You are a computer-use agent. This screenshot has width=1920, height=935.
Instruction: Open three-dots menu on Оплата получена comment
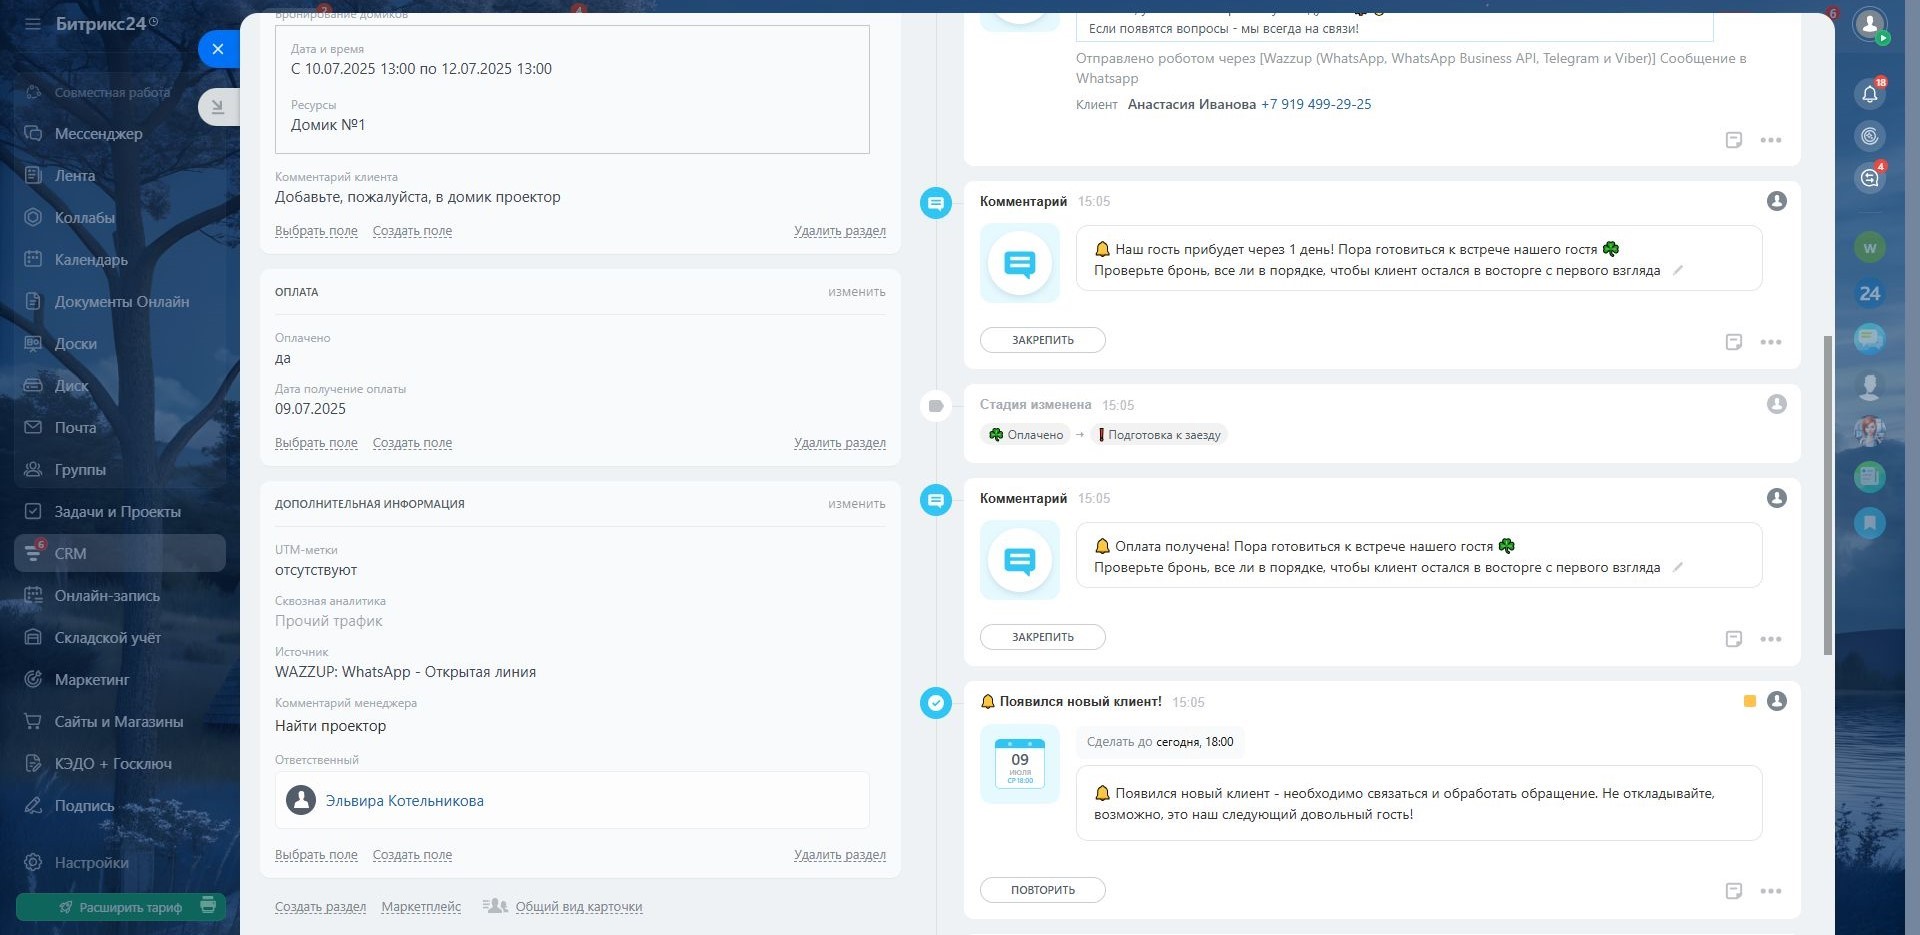pos(1770,639)
